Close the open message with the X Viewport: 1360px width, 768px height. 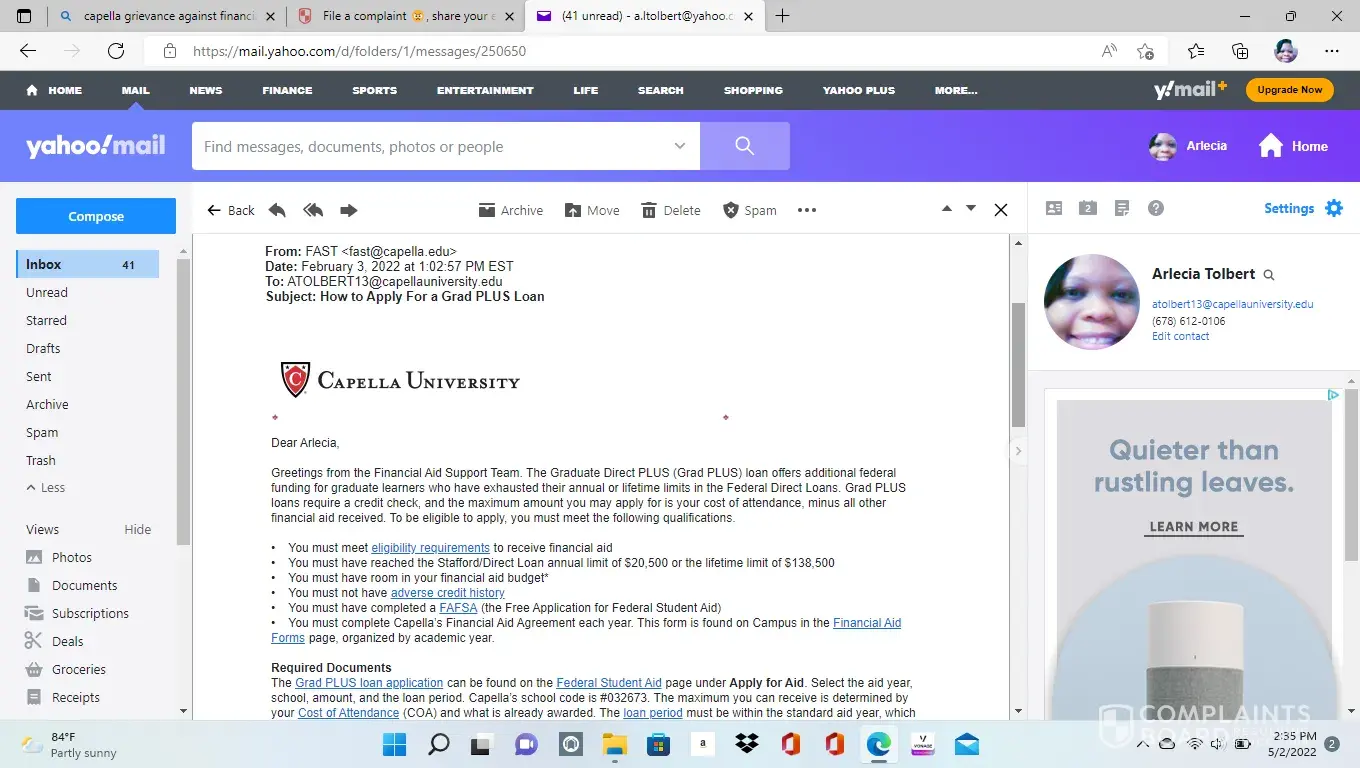point(1000,210)
